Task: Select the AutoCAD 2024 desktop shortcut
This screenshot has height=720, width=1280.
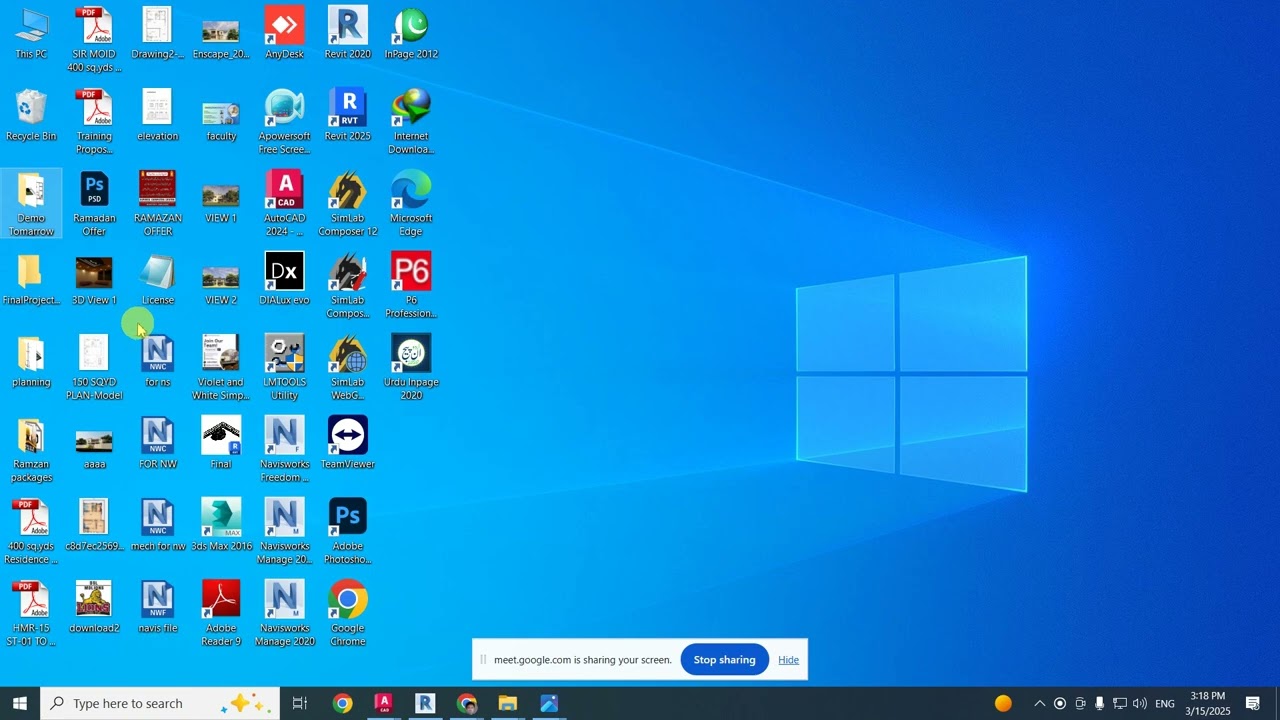Action: (284, 204)
